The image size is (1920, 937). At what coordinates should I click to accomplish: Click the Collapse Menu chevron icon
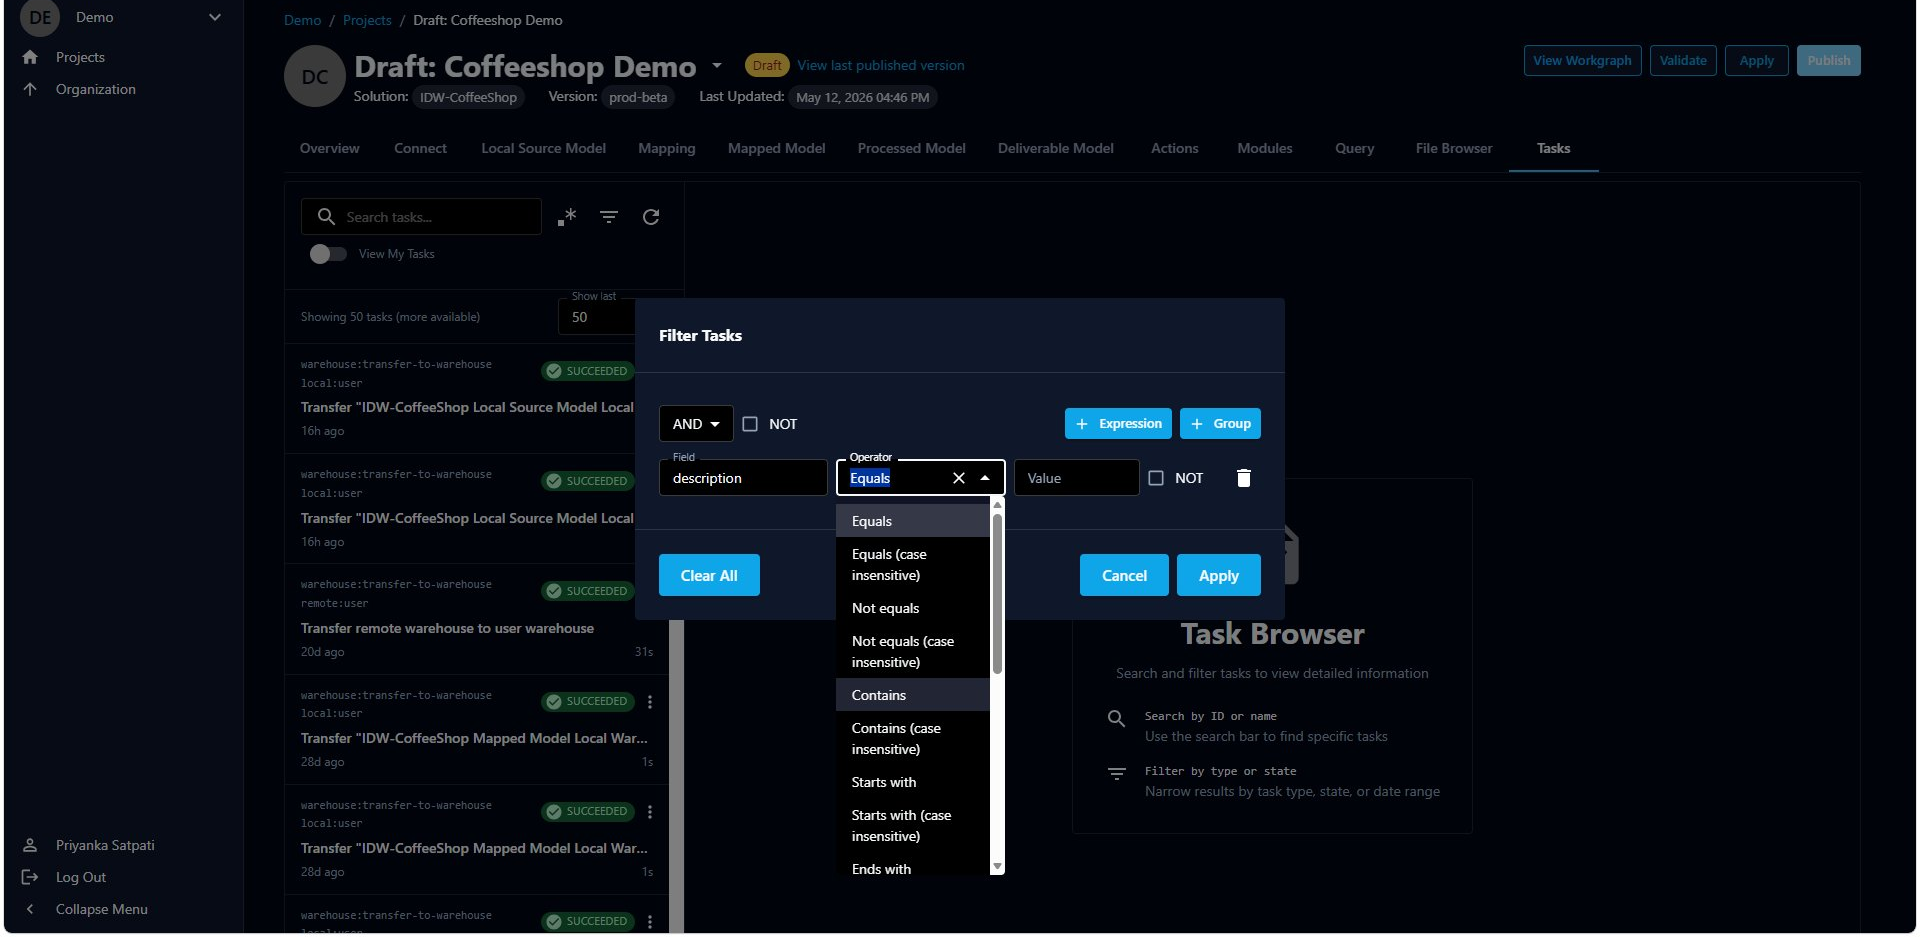click(x=30, y=909)
